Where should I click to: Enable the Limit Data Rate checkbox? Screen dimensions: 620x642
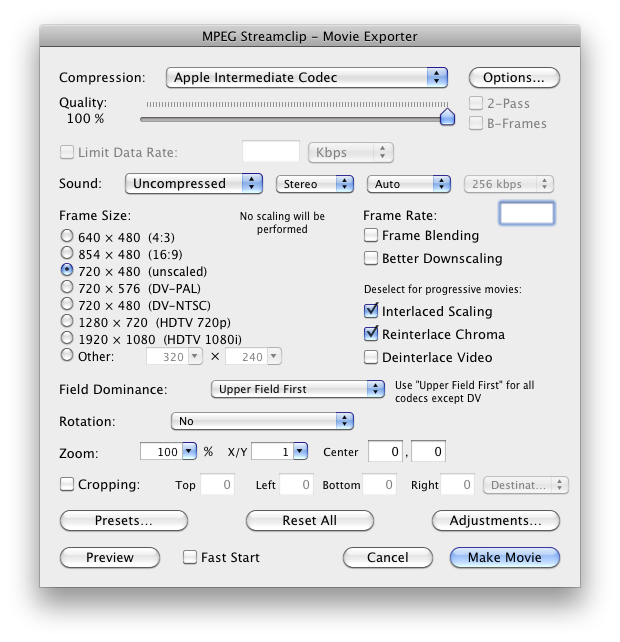tap(67, 152)
